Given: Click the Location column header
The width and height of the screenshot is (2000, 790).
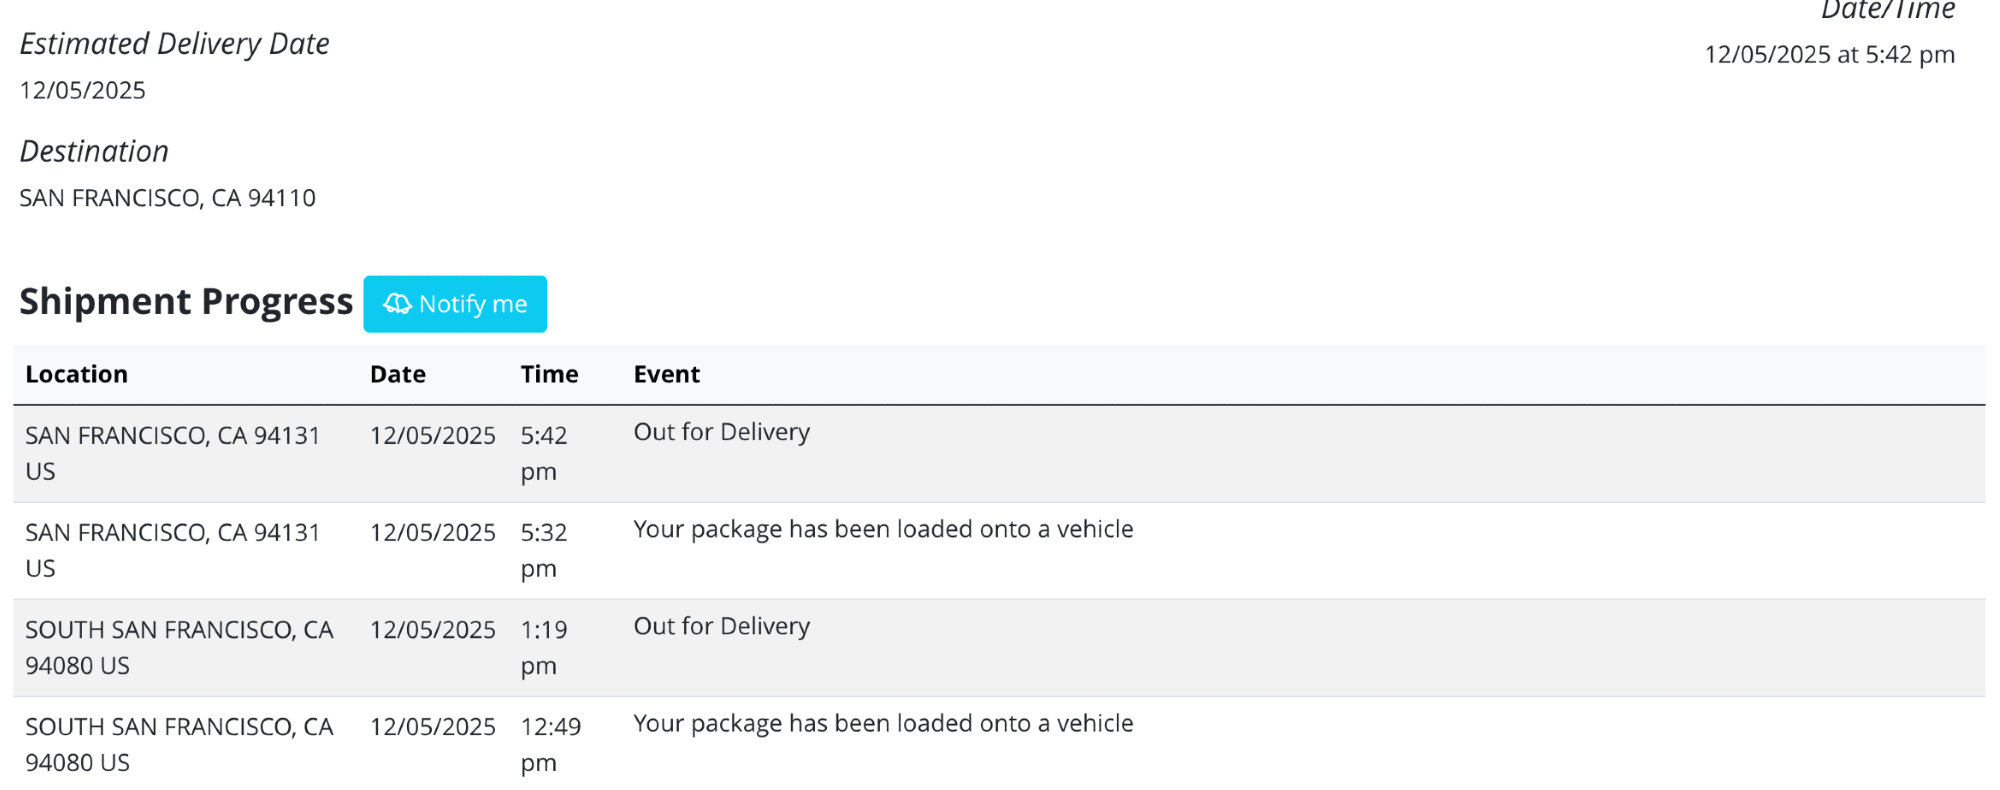Looking at the screenshot, I should (x=77, y=374).
